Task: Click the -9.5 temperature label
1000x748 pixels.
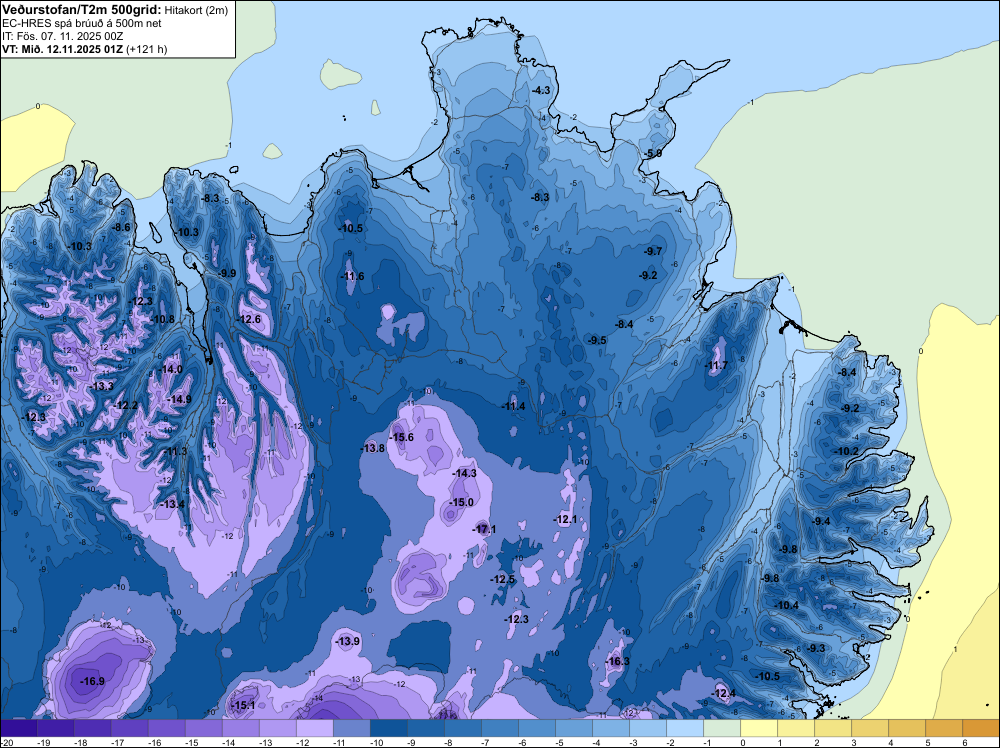Action: click(598, 341)
